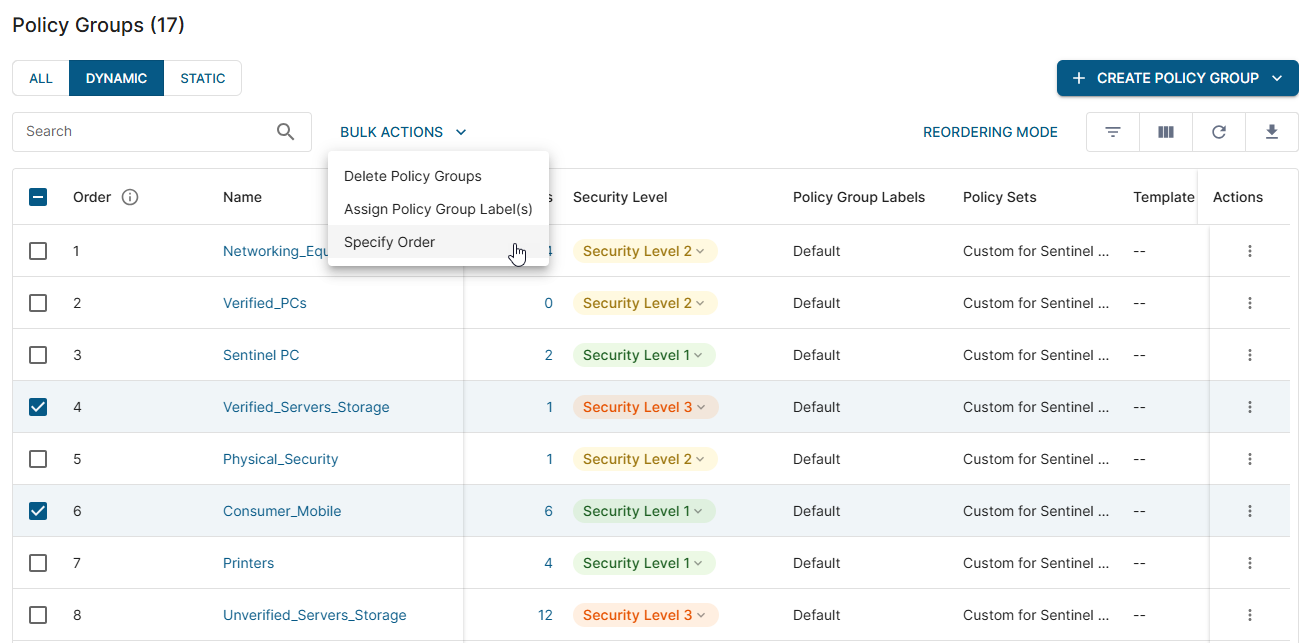Click the filter icon in the toolbar

click(1112, 132)
